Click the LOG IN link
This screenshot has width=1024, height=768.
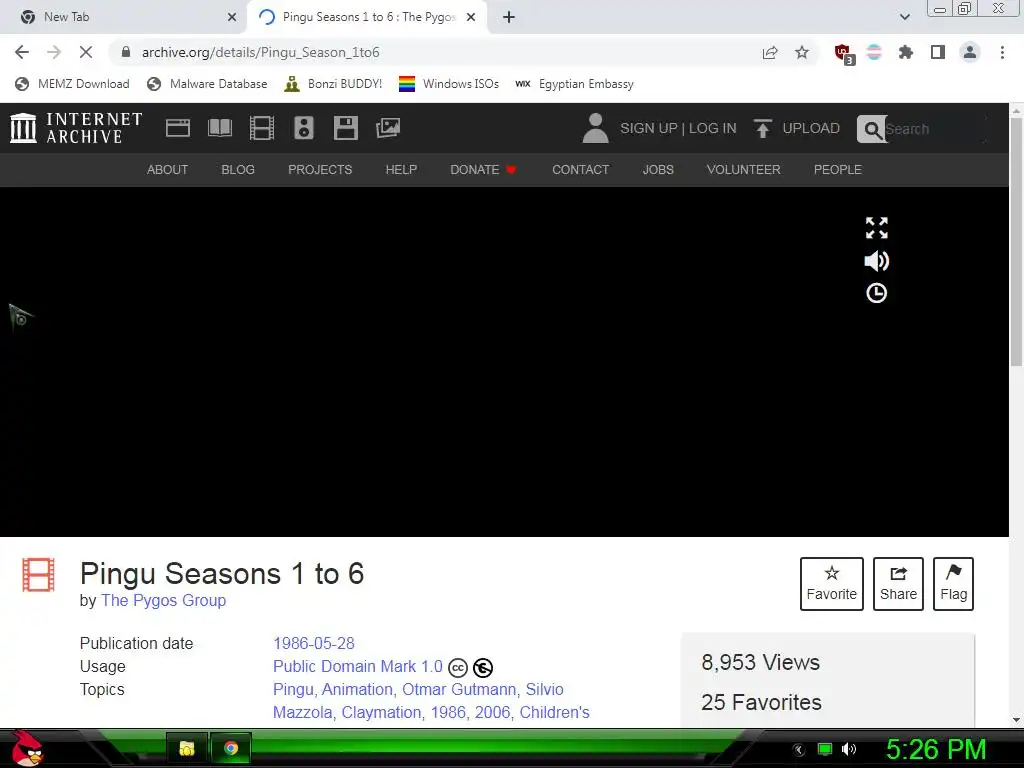click(712, 128)
